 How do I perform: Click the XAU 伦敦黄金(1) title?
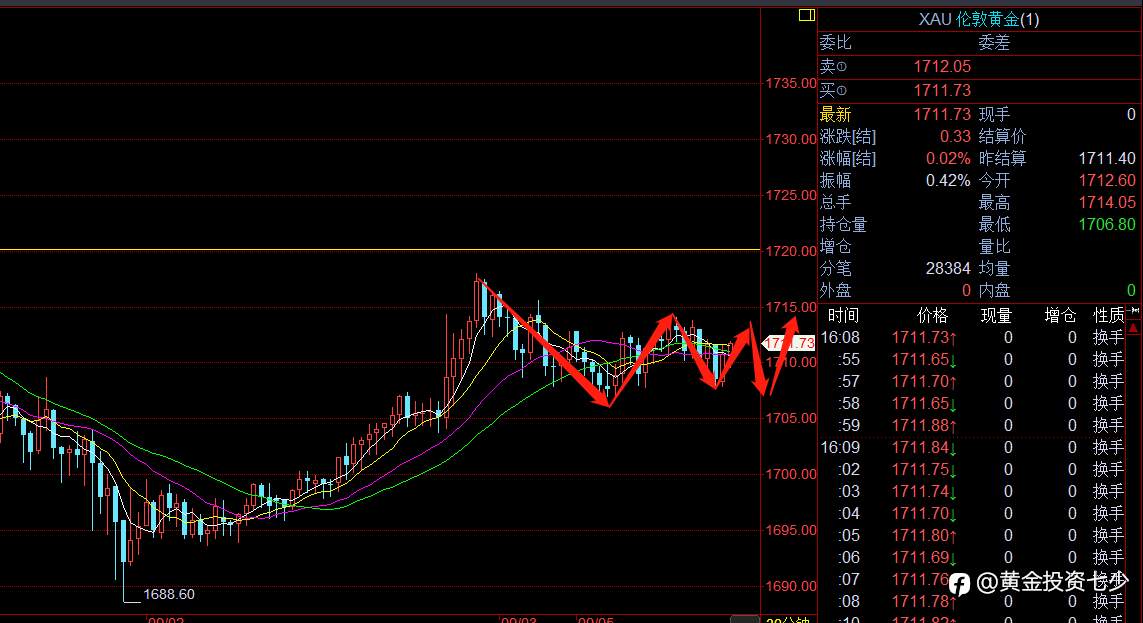pos(979,19)
